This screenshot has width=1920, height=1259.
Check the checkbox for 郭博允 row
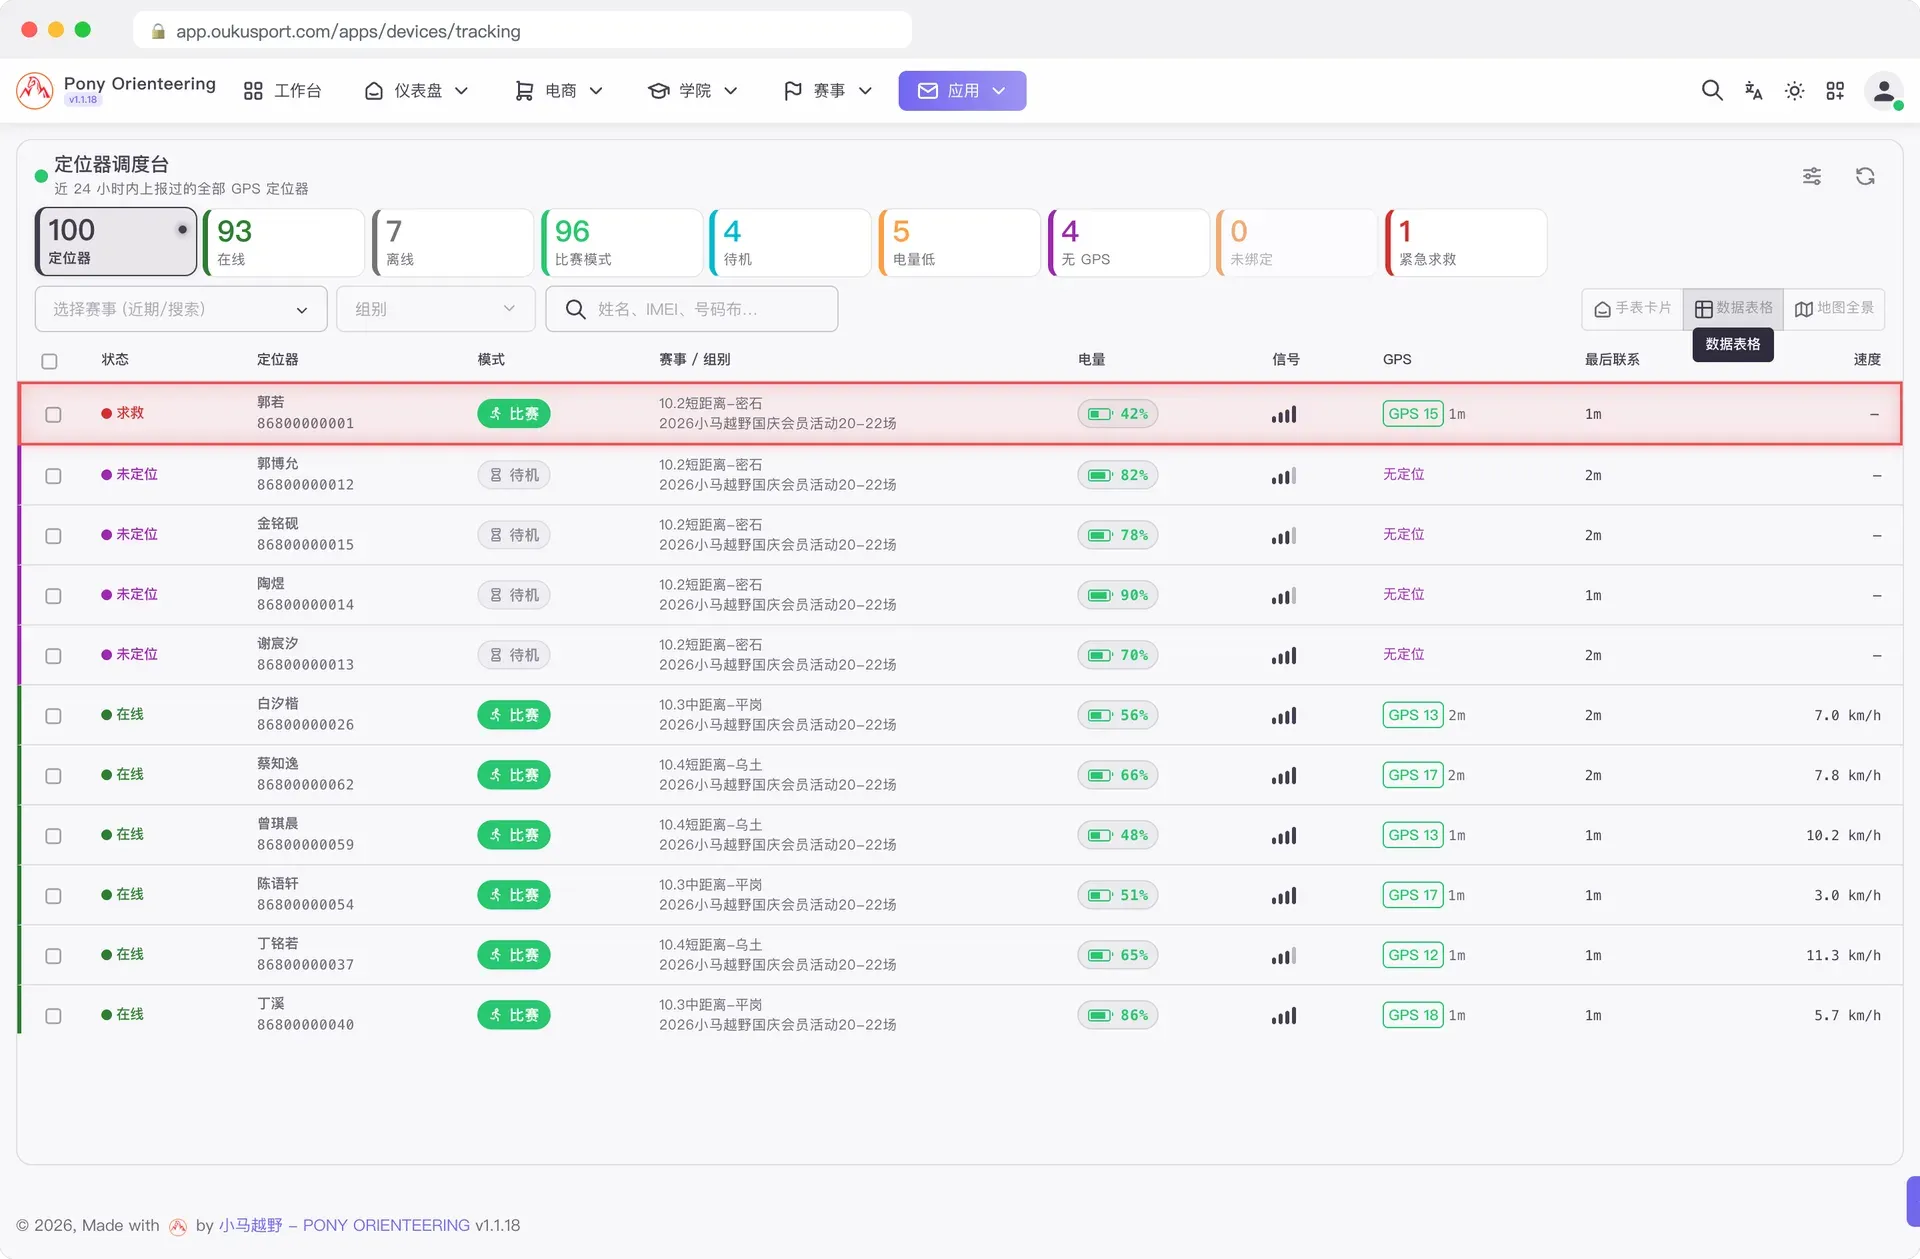[x=53, y=476]
